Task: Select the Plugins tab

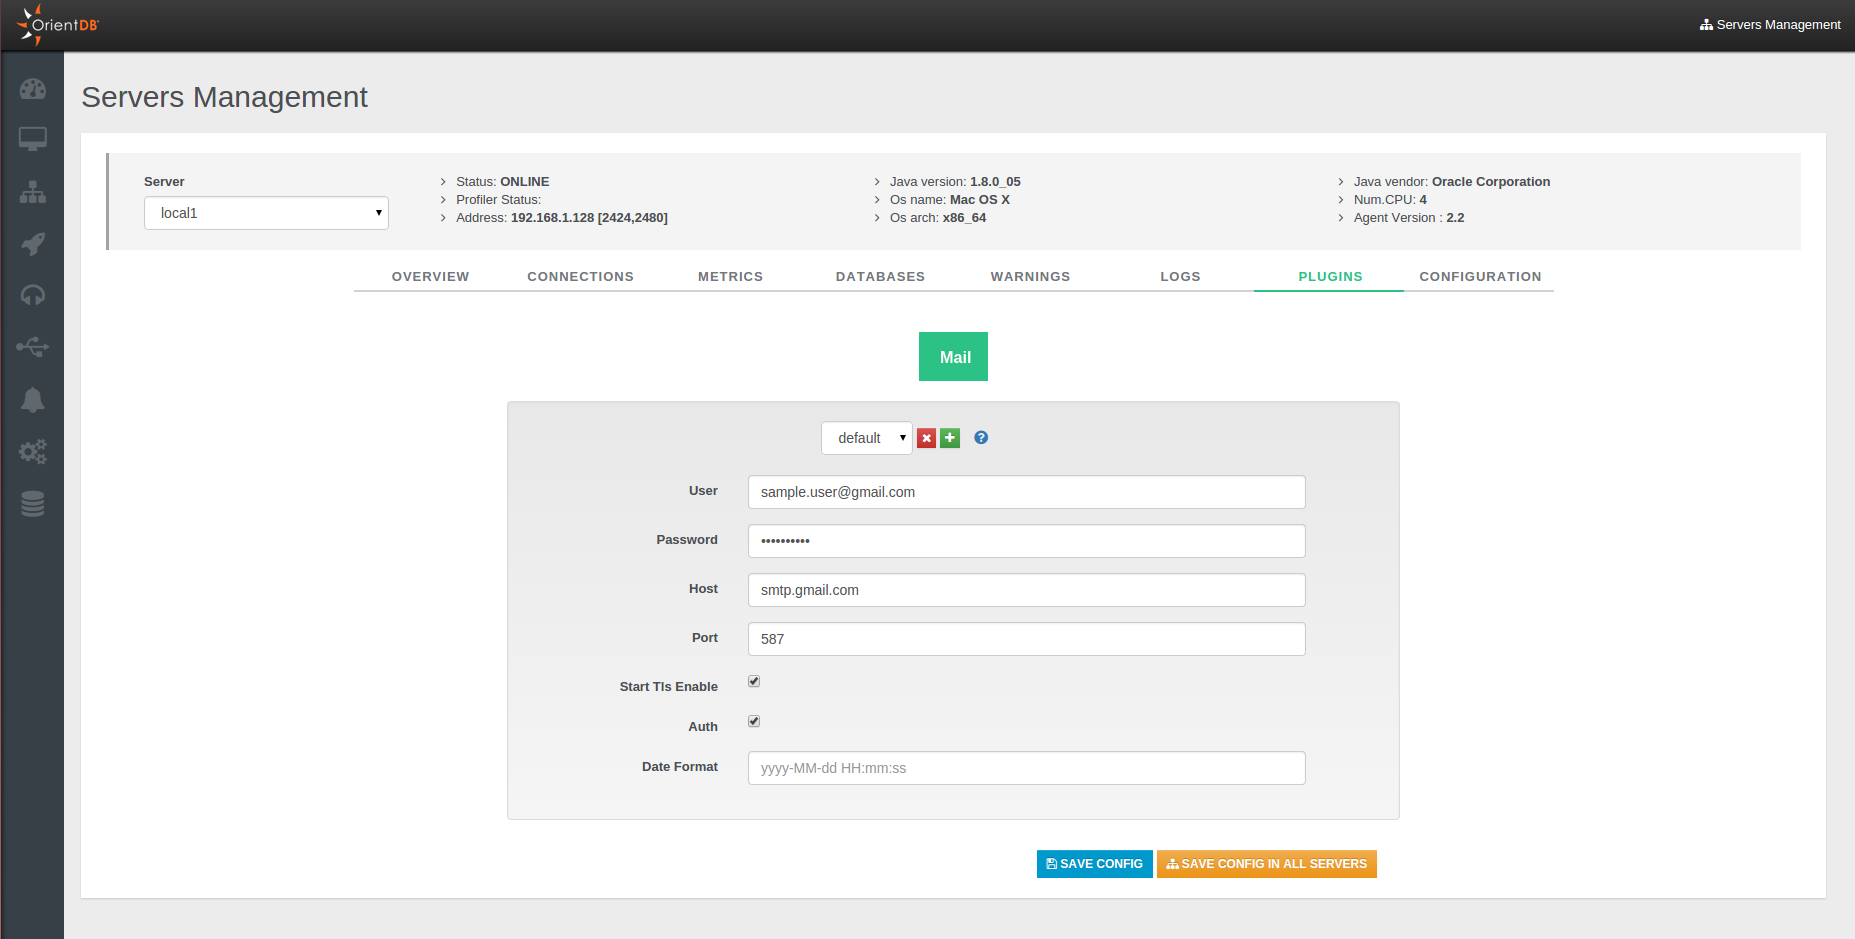Action: coord(1330,277)
